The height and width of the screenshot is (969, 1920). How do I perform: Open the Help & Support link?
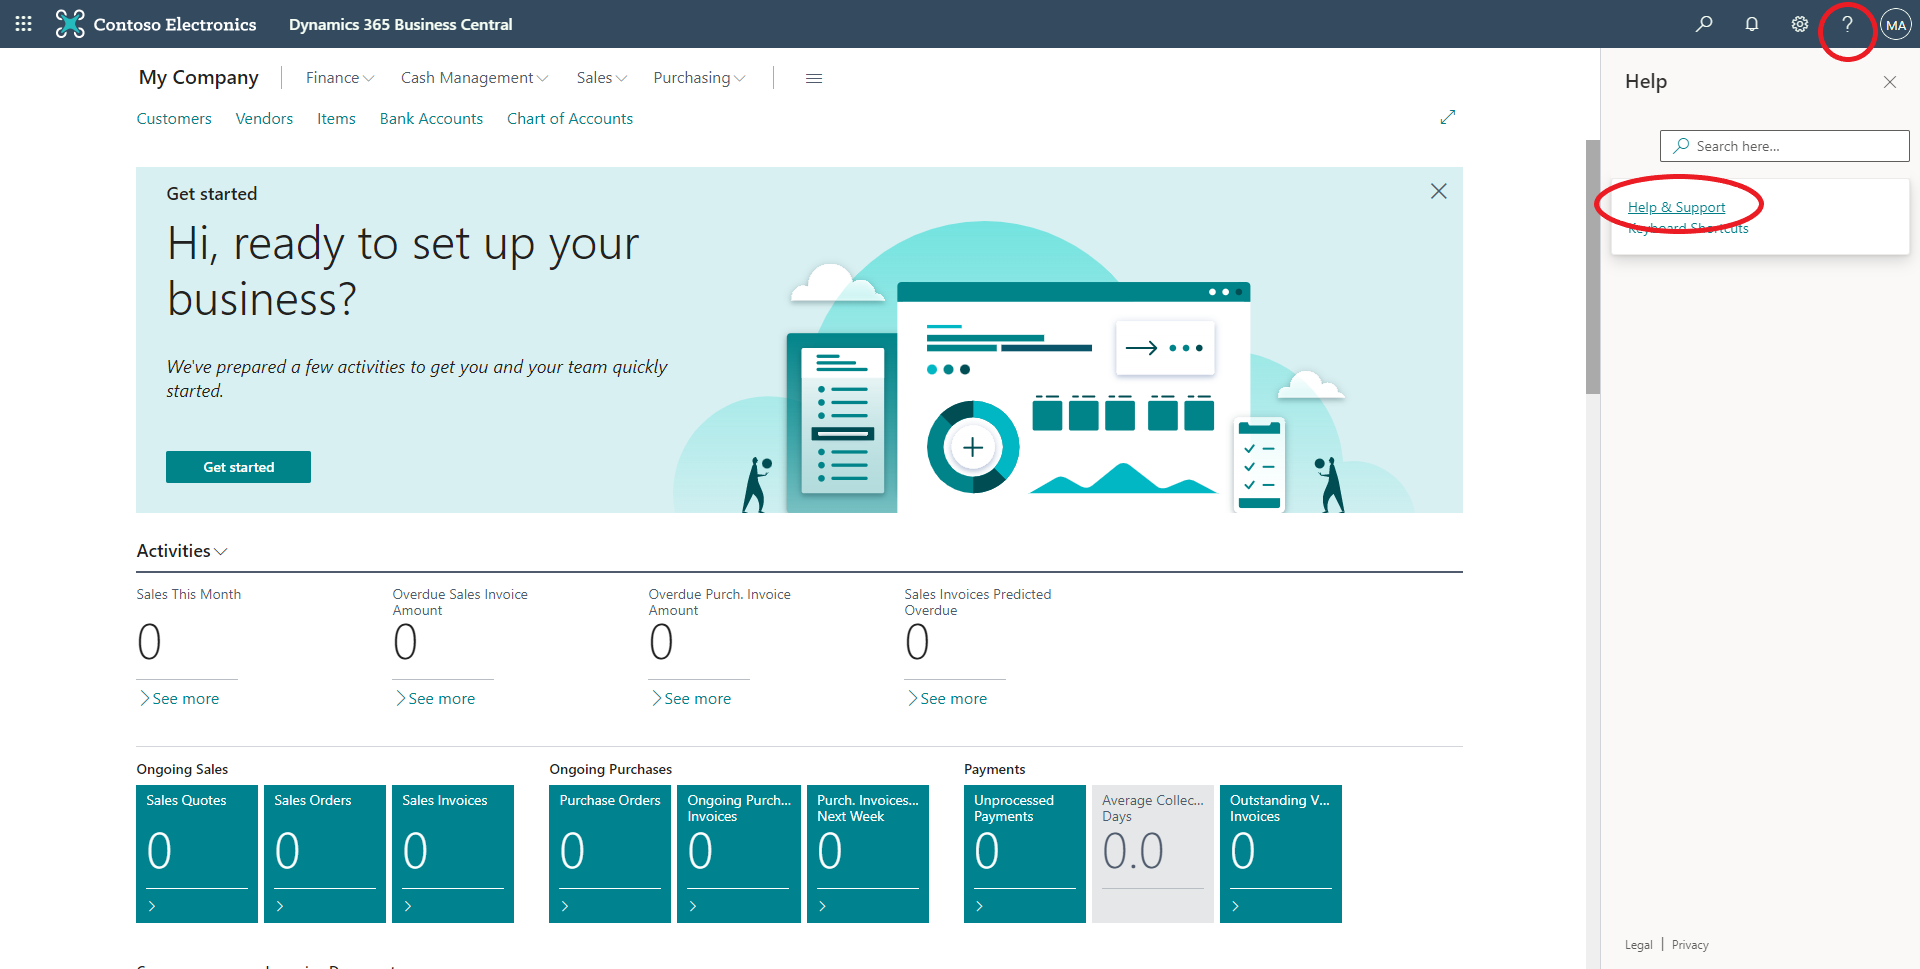[1676, 207]
